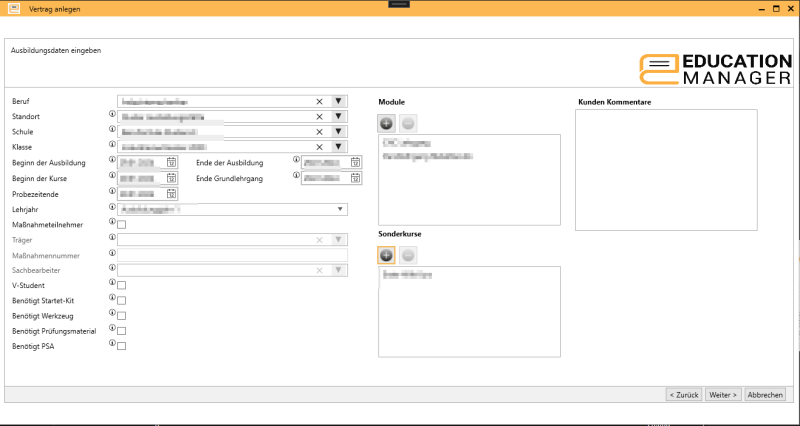Image resolution: width=800 pixels, height=426 pixels.
Task: Go back using the < Zurück button
Action: [683, 395]
